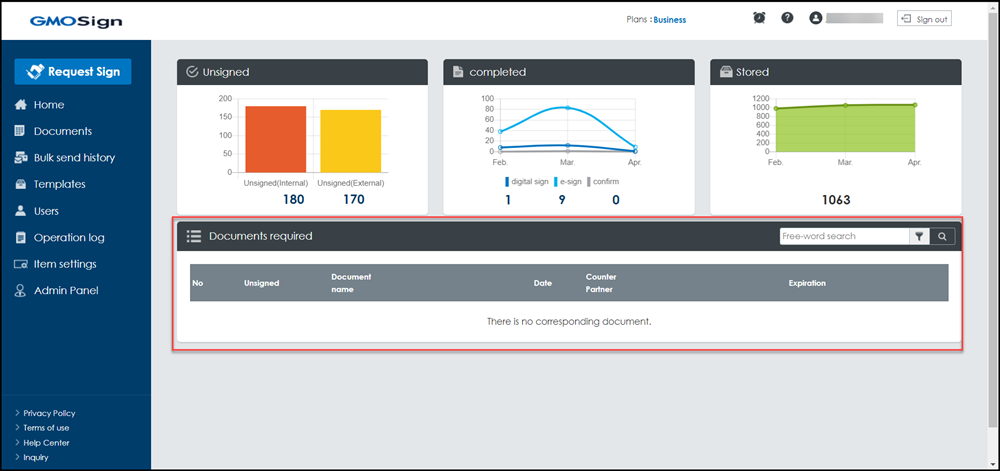Click 'There is no corresponding document.' message
The width and height of the screenshot is (1000, 471).
(569, 322)
